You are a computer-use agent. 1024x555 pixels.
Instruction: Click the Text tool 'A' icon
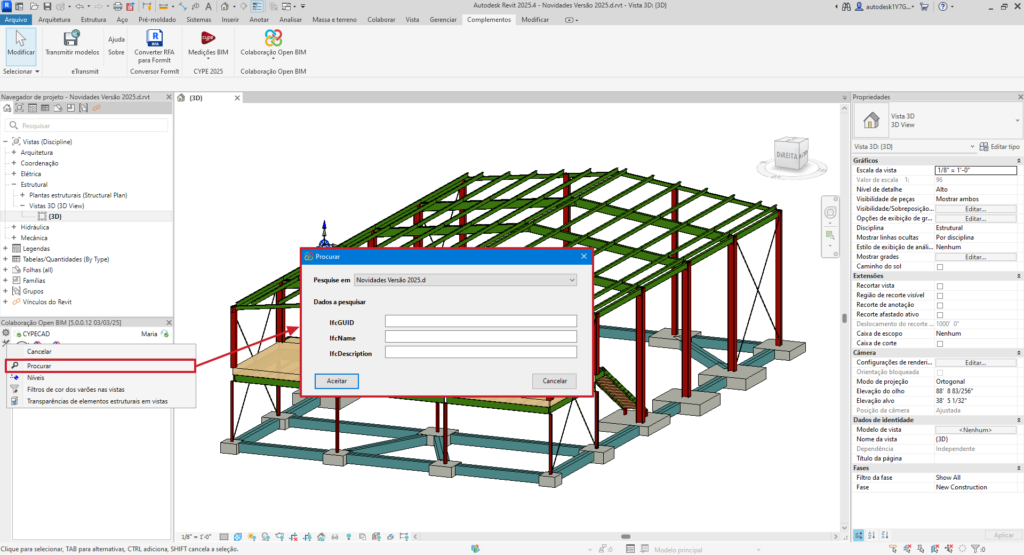(x=208, y=7)
